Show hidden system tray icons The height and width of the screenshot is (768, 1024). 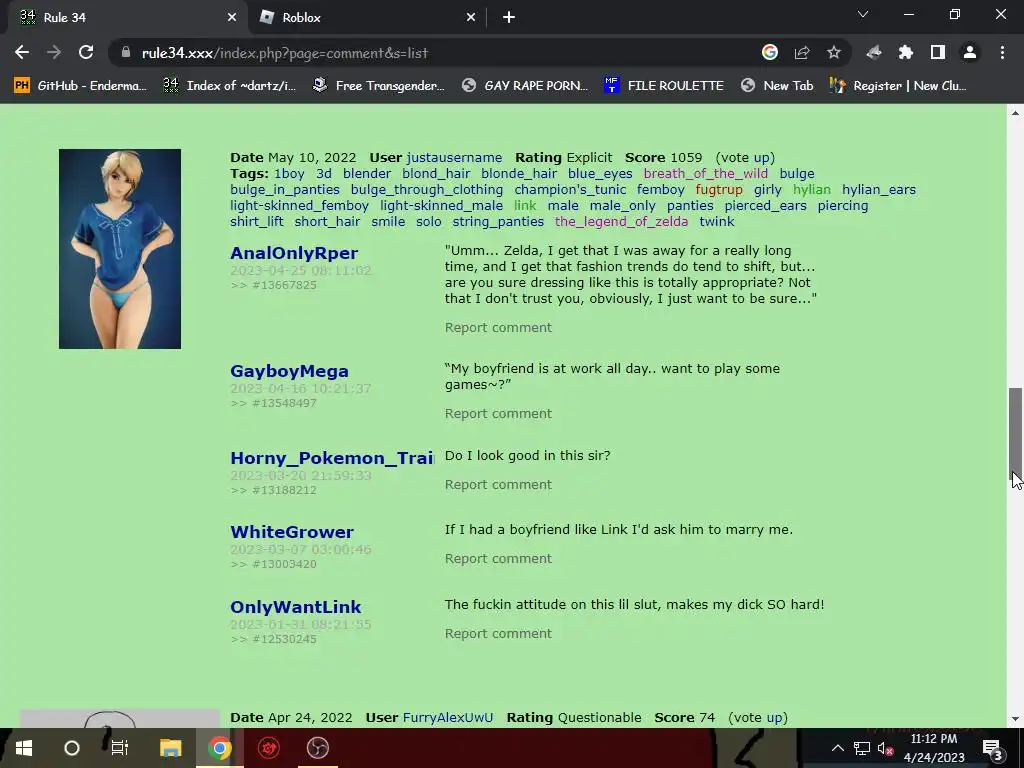coord(837,748)
